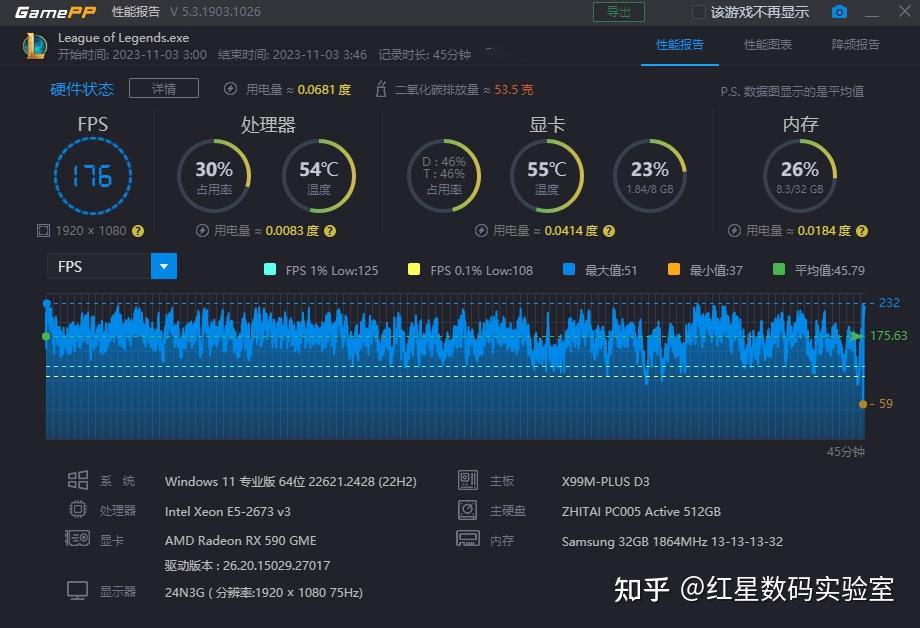Click the 导出 export button

point(618,12)
